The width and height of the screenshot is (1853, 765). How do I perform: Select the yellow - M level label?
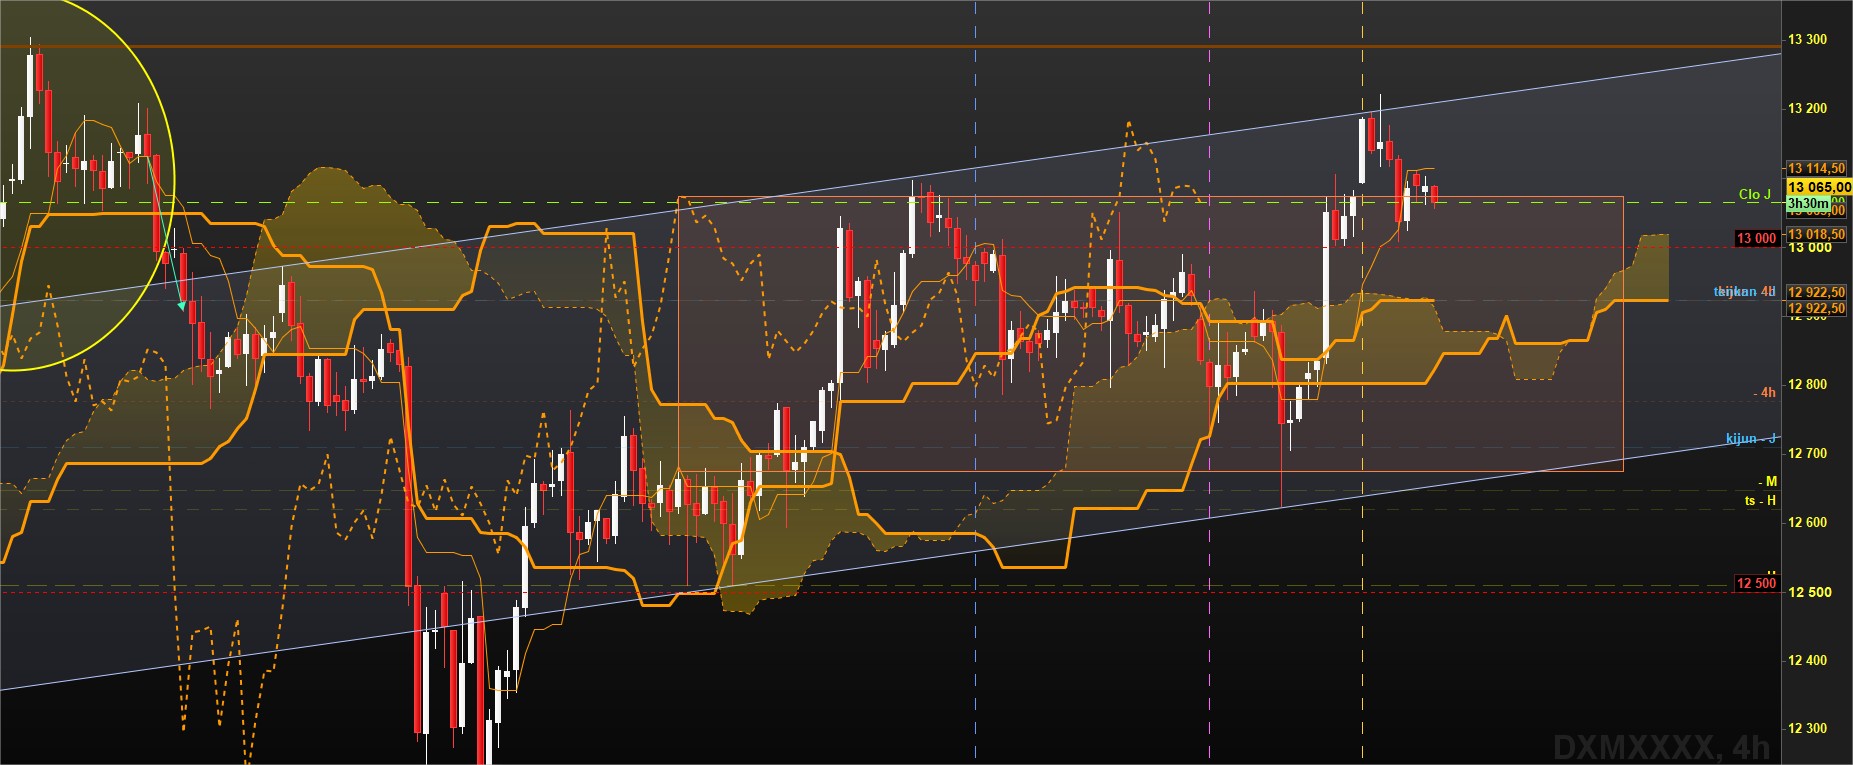pos(1768,481)
